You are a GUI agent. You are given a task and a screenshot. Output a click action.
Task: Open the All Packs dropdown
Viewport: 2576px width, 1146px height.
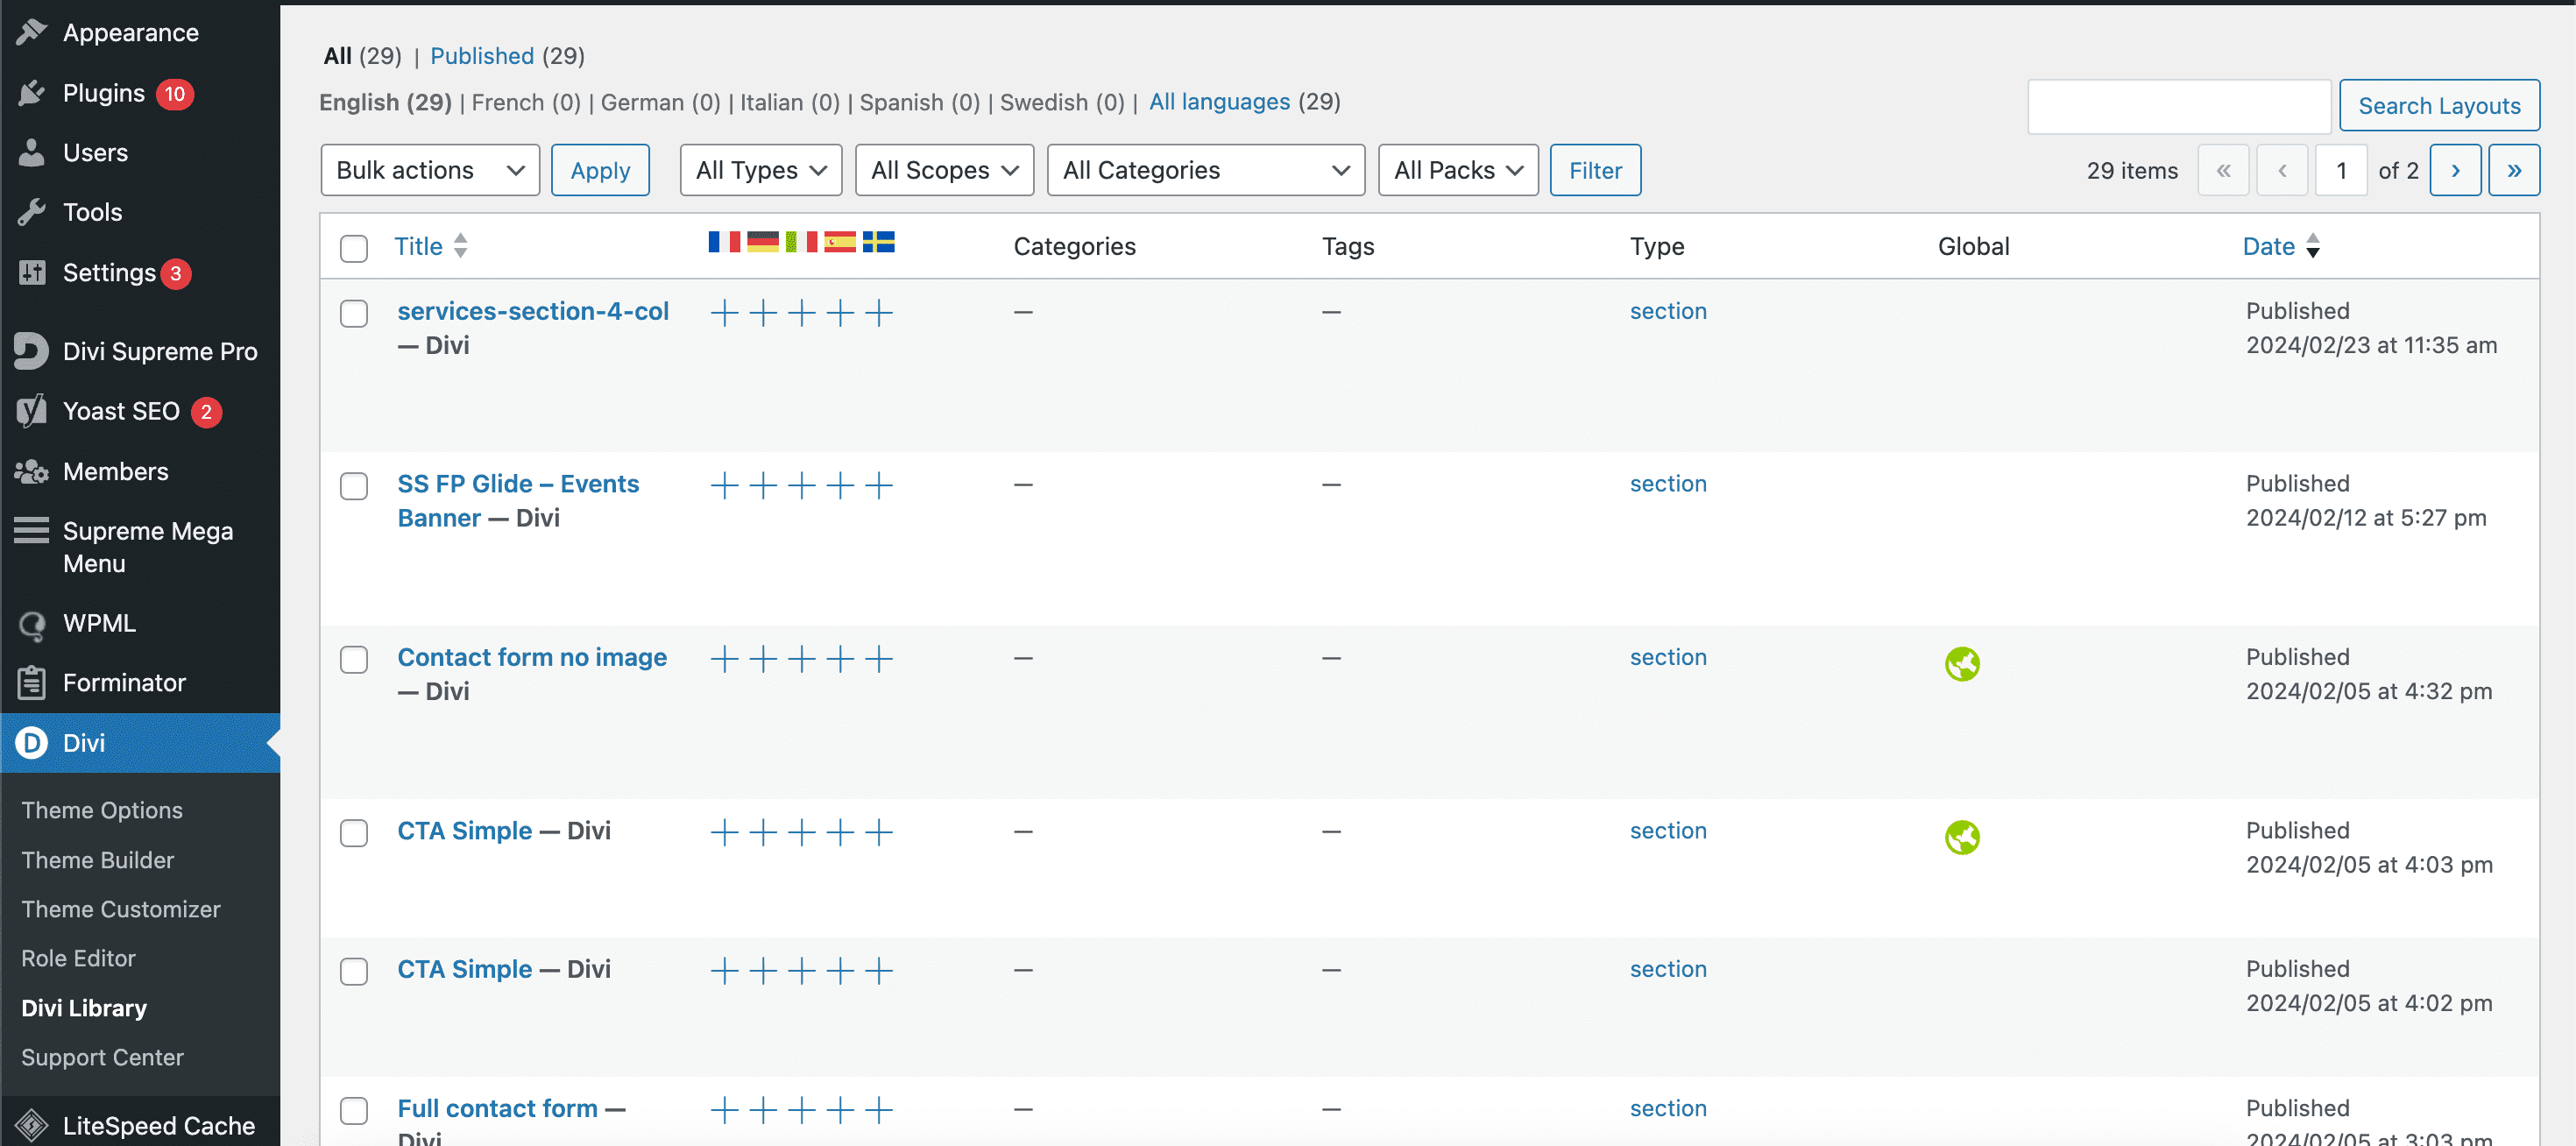click(x=1458, y=170)
